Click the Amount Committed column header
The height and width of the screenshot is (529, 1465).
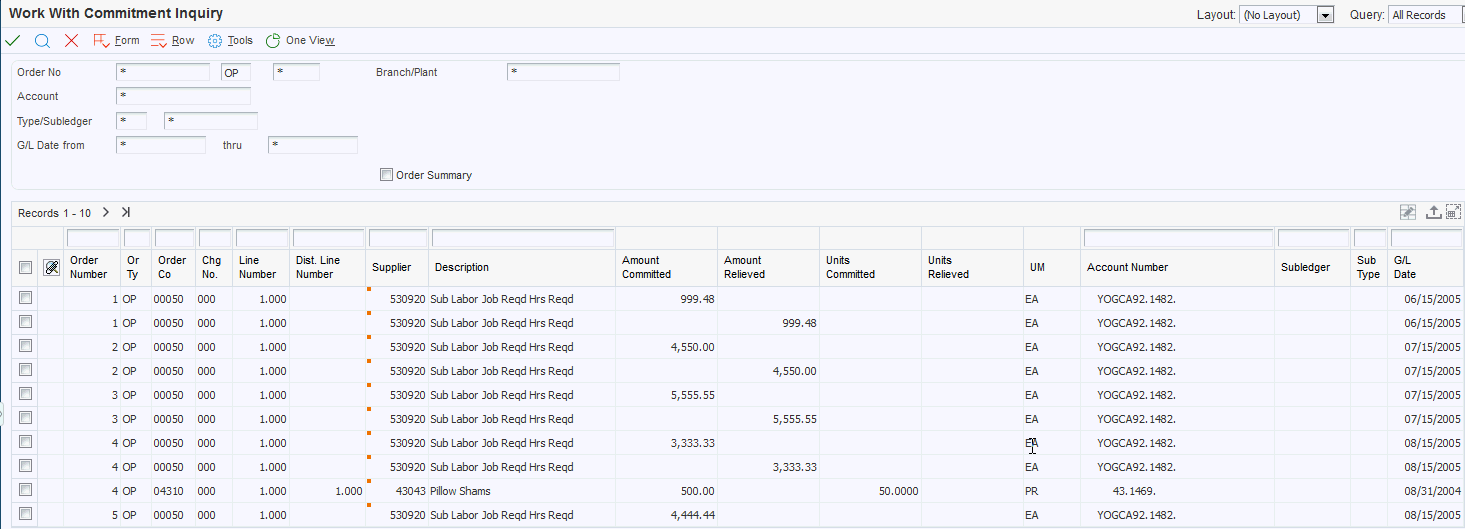coord(646,267)
